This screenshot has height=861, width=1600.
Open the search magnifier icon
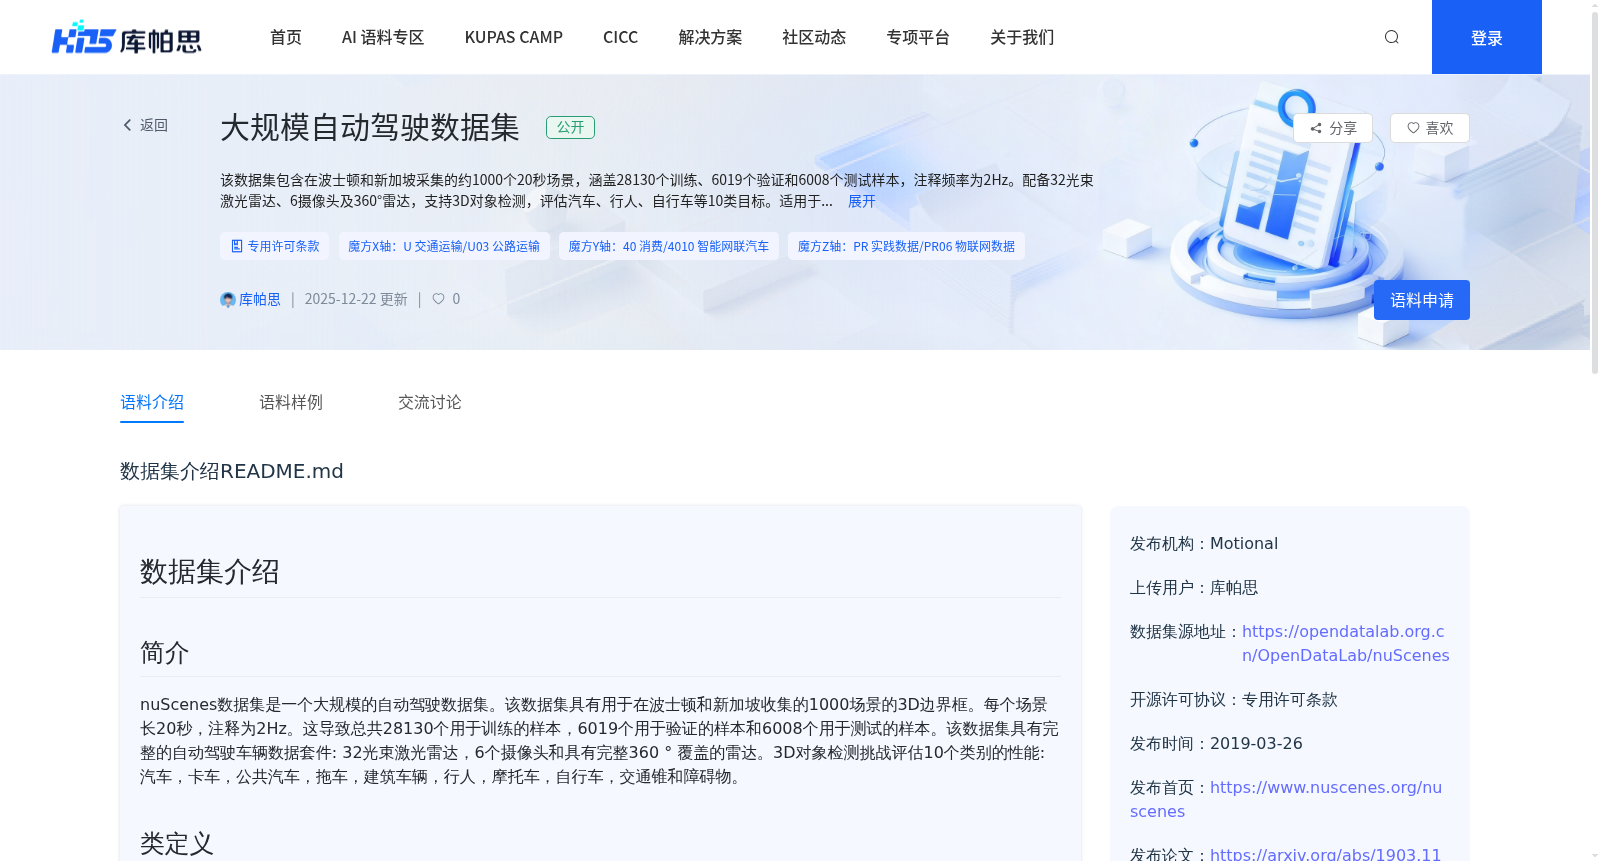pyautogui.click(x=1391, y=37)
